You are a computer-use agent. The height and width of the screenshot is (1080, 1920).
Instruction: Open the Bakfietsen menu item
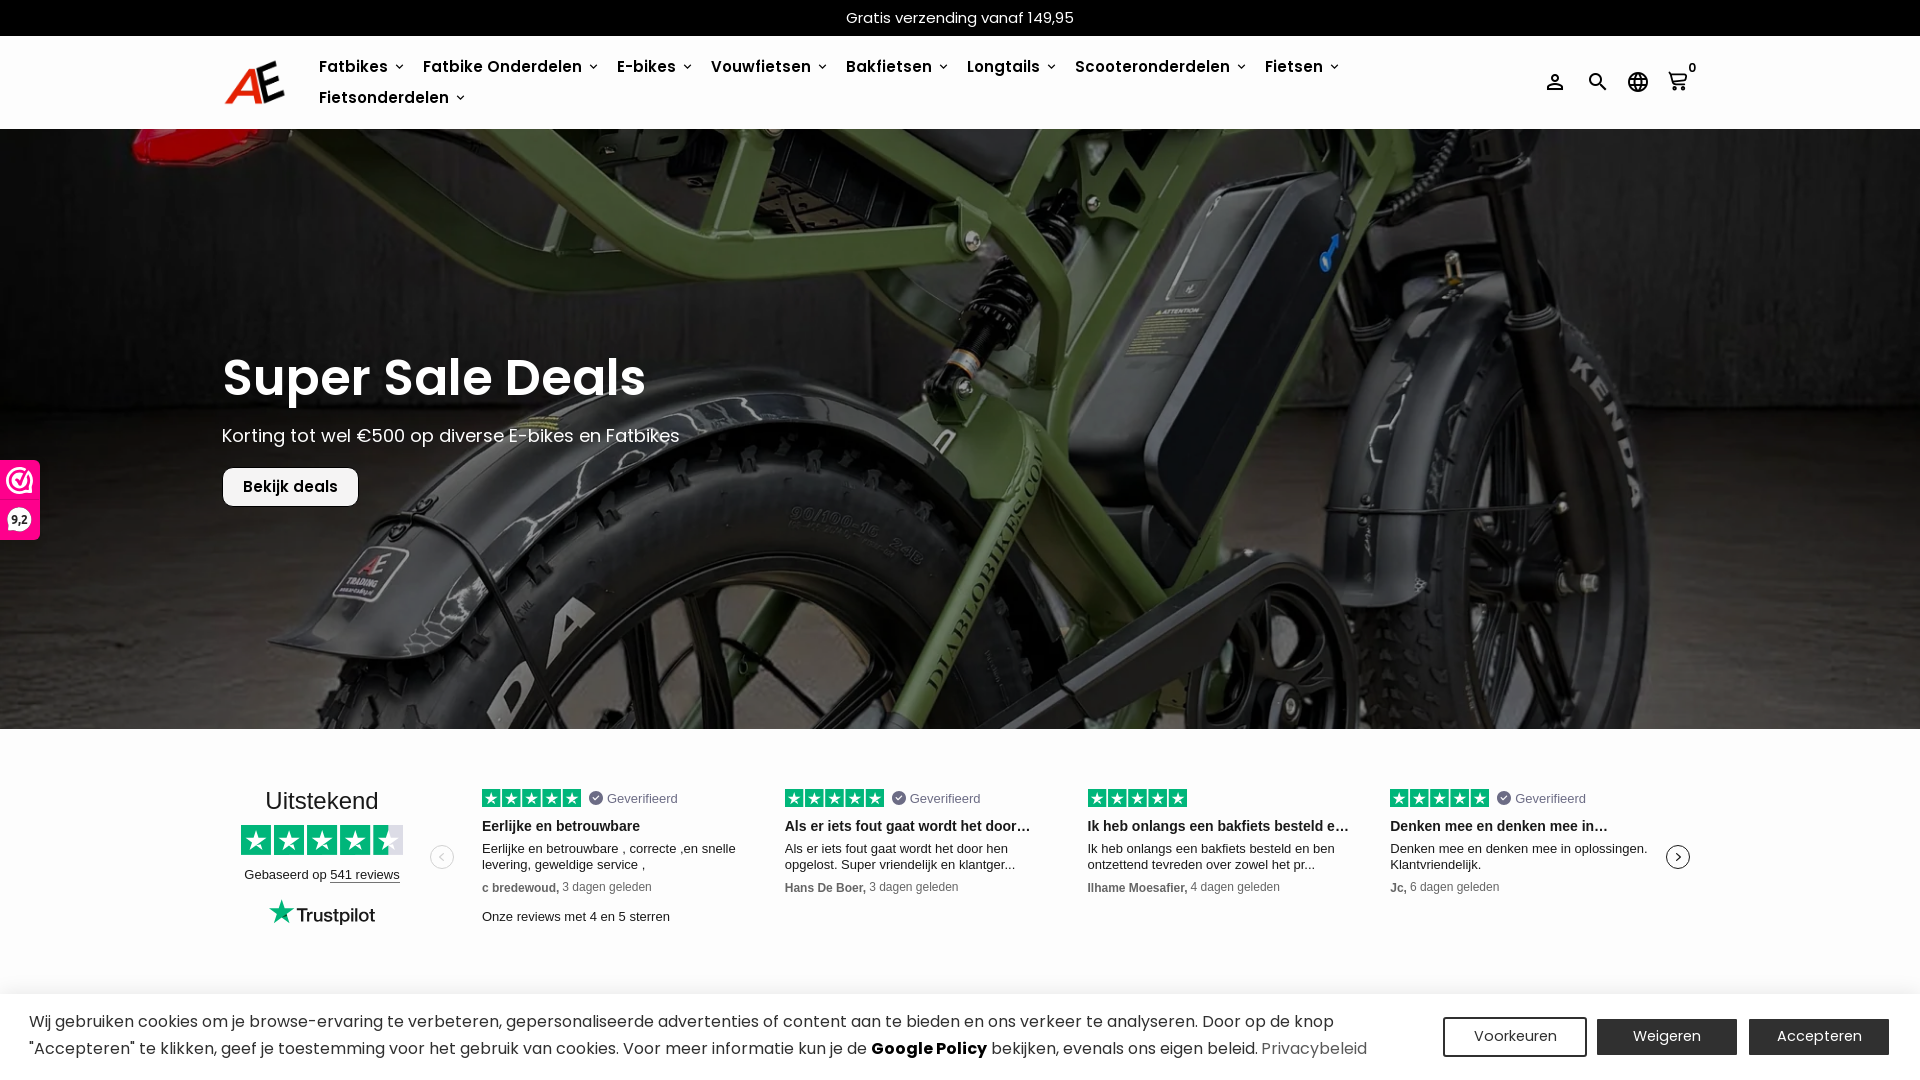point(896,67)
